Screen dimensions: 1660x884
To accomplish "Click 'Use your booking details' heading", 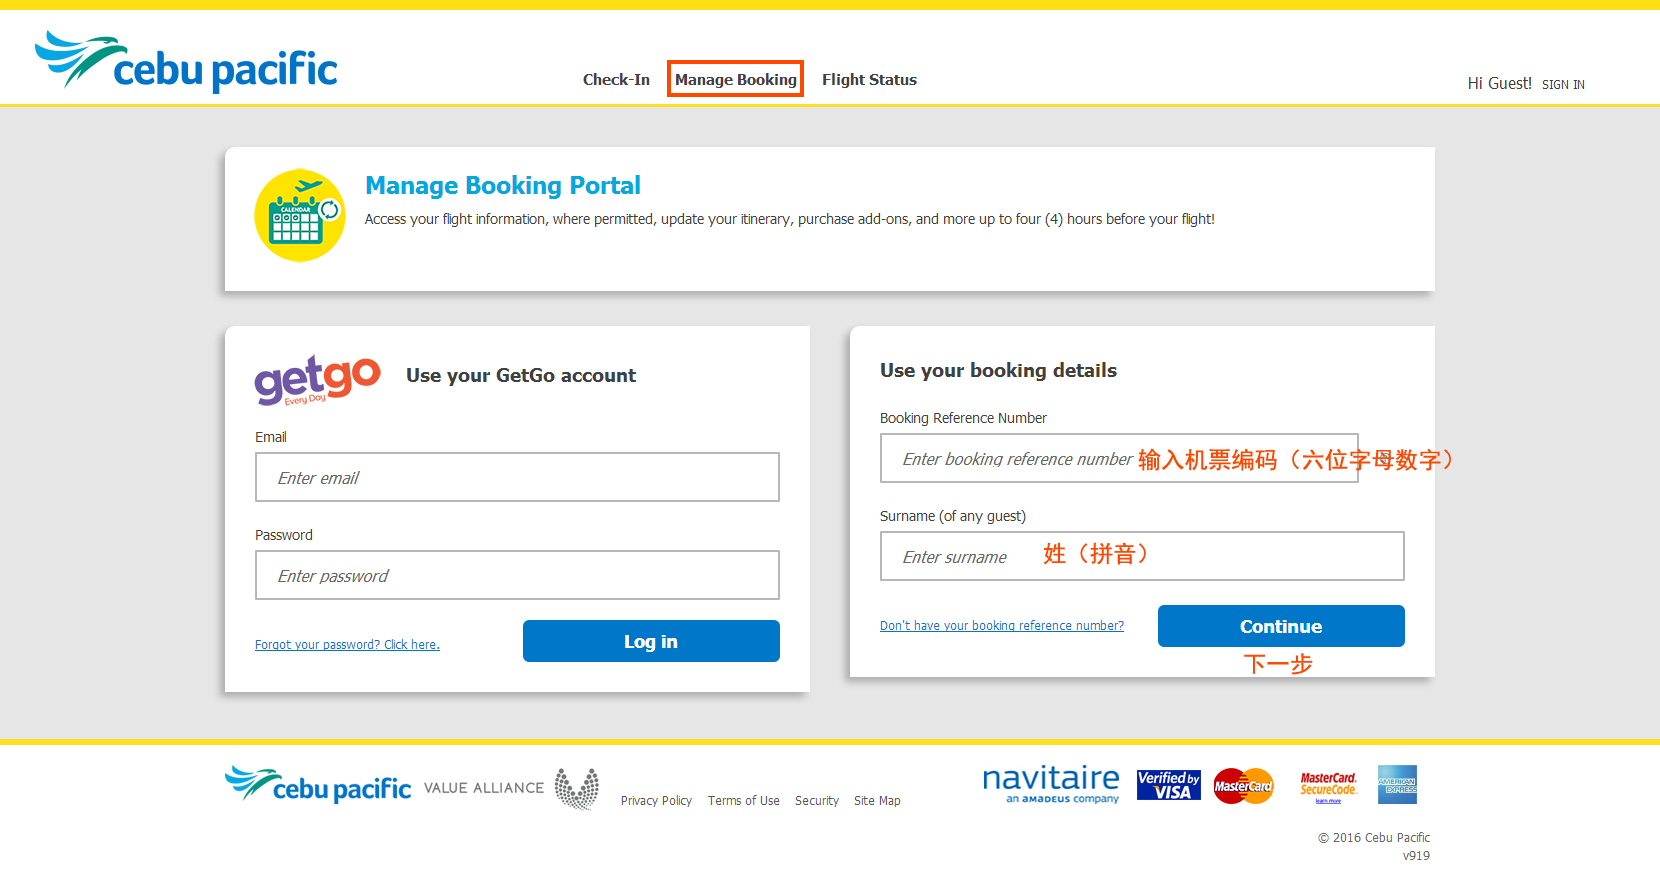I will pos(998,371).
